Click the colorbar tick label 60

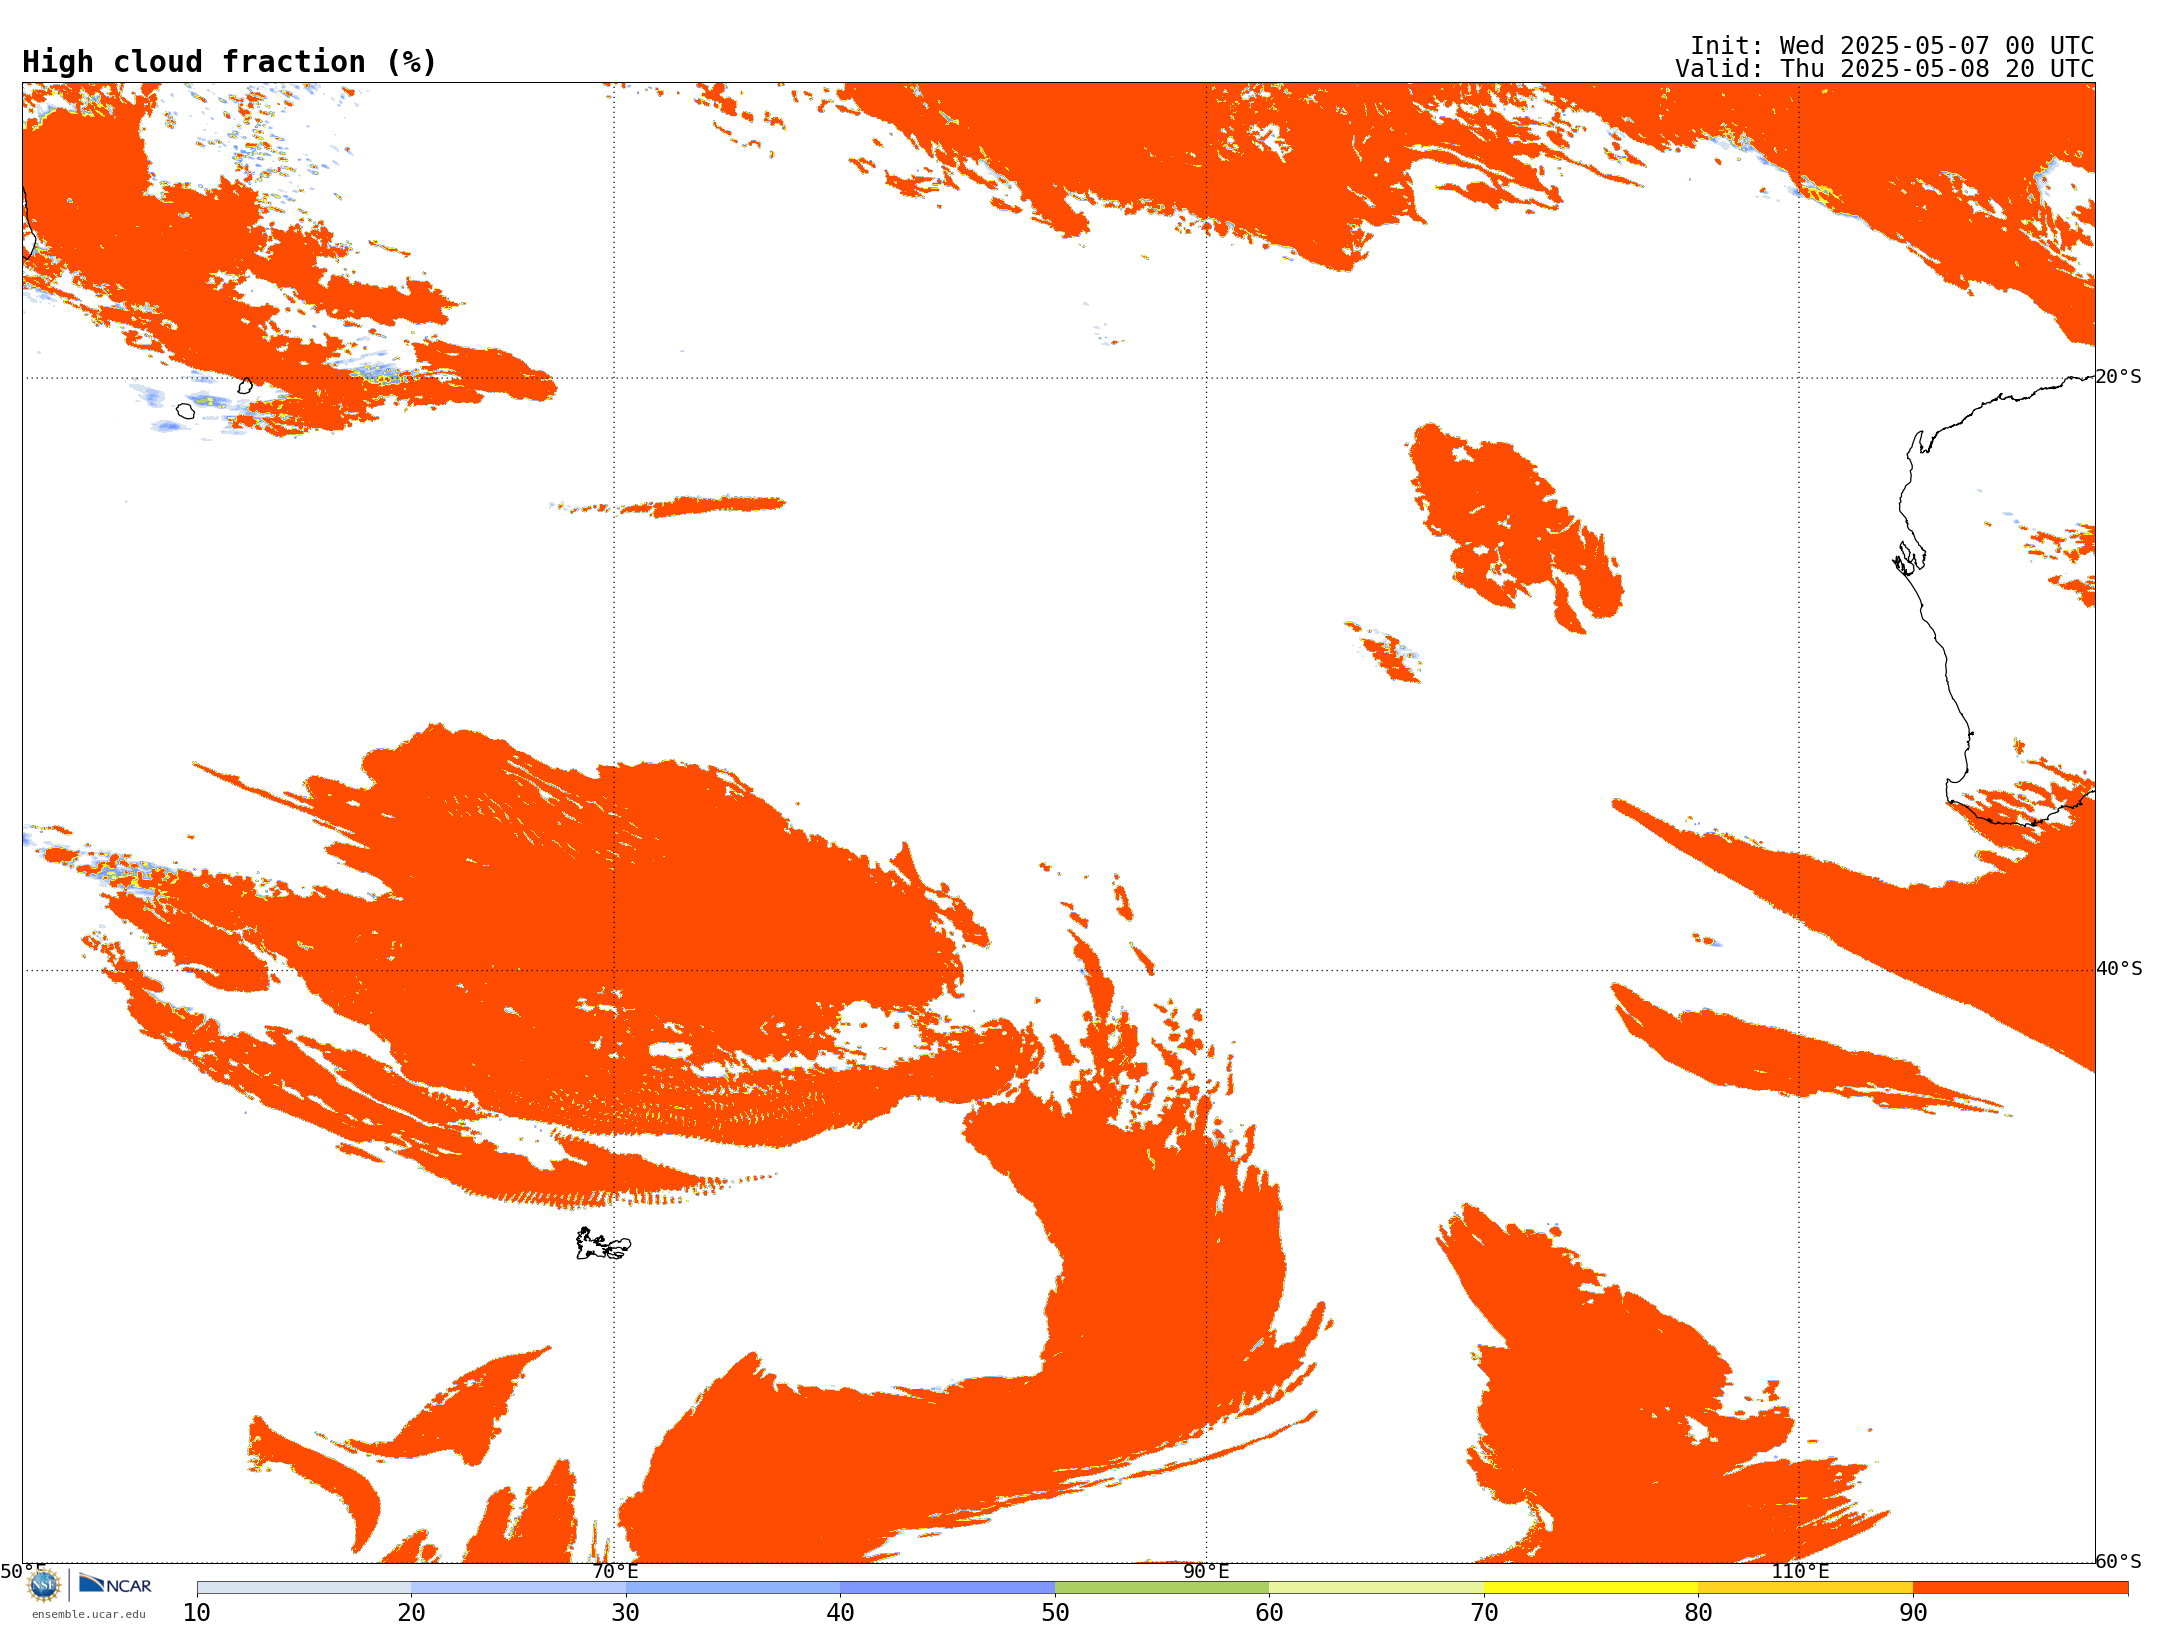point(1269,1612)
